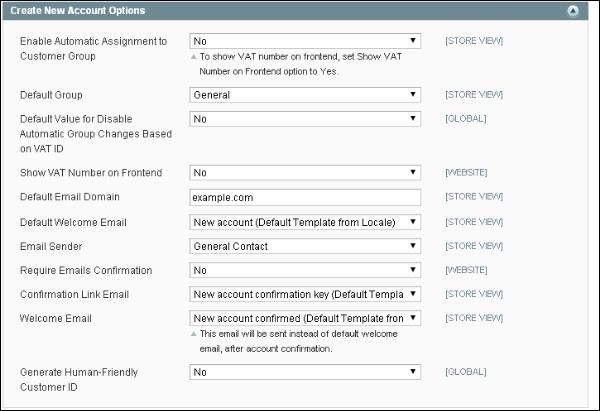600x411 pixels.
Task: Open Show VAT Number on Frontend dropdown
Action: [305, 172]
